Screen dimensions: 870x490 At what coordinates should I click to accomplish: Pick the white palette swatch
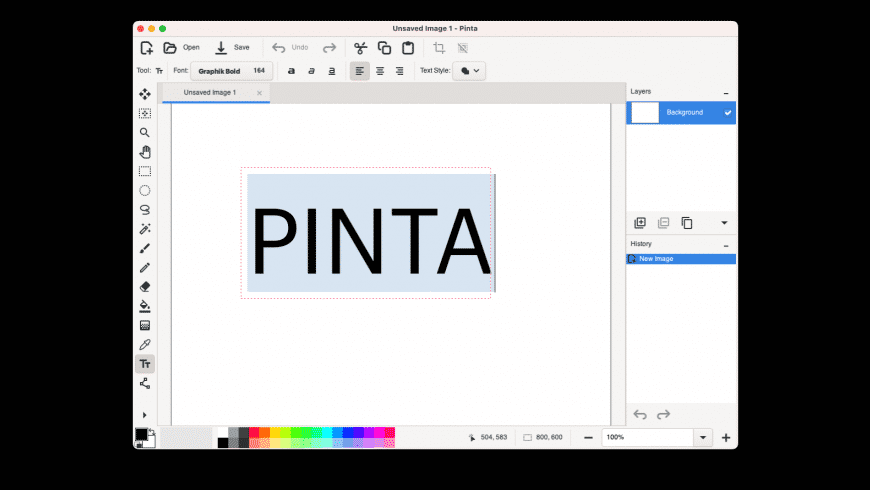pos(222,432)
